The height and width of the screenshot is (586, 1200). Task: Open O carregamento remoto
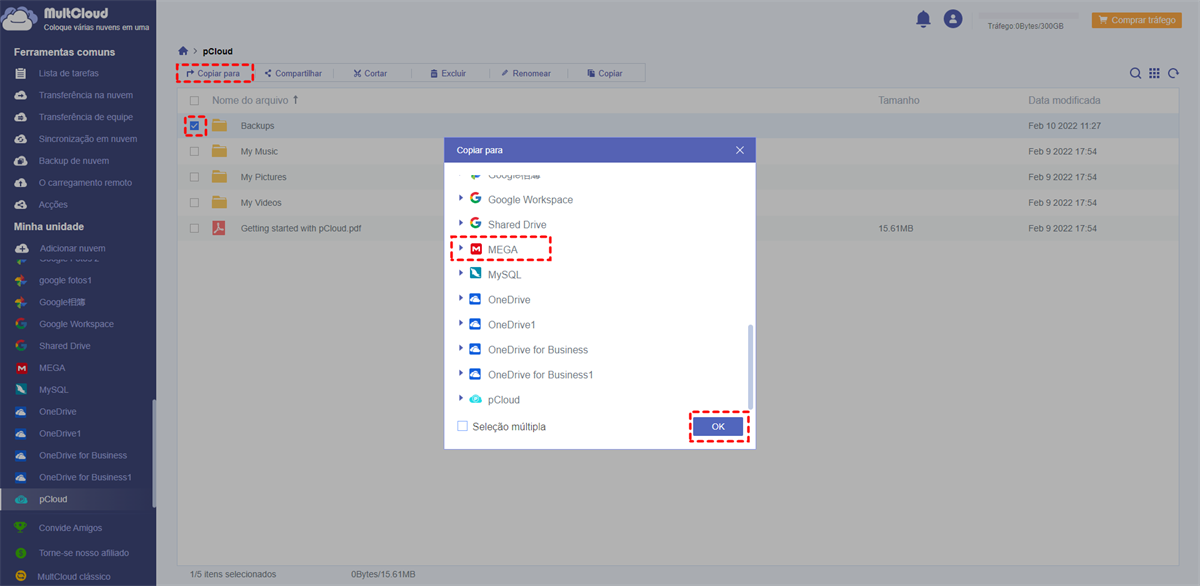tap(84, 183)
